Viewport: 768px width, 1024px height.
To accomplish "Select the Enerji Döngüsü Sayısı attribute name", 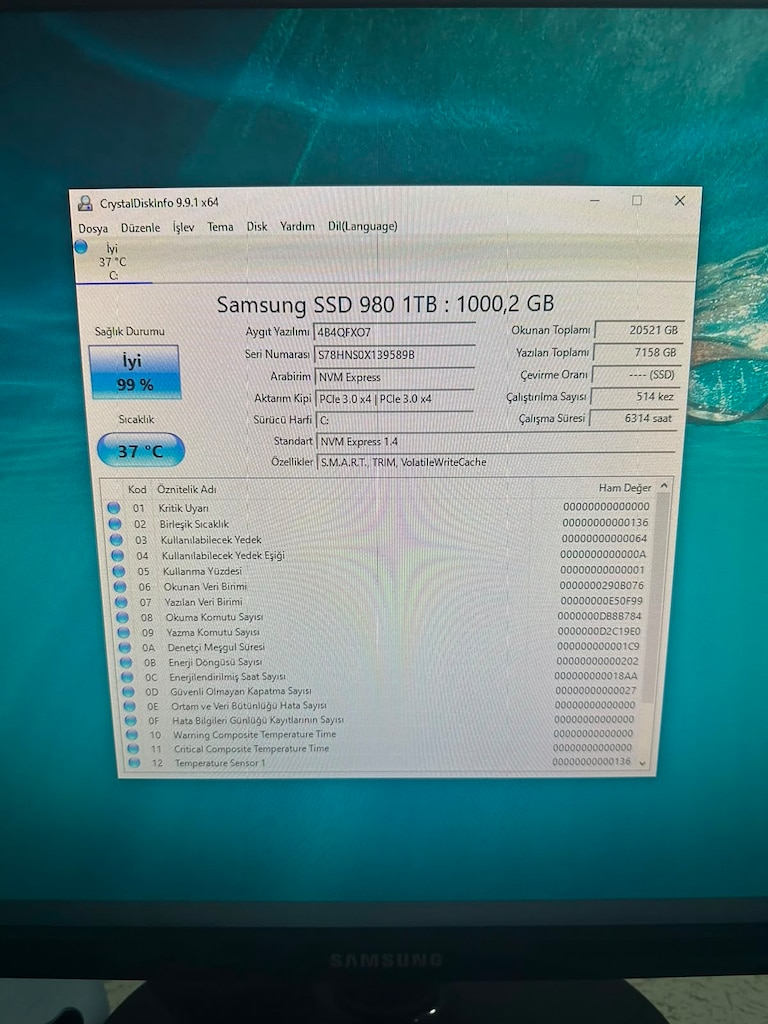I will coord(215,662).
